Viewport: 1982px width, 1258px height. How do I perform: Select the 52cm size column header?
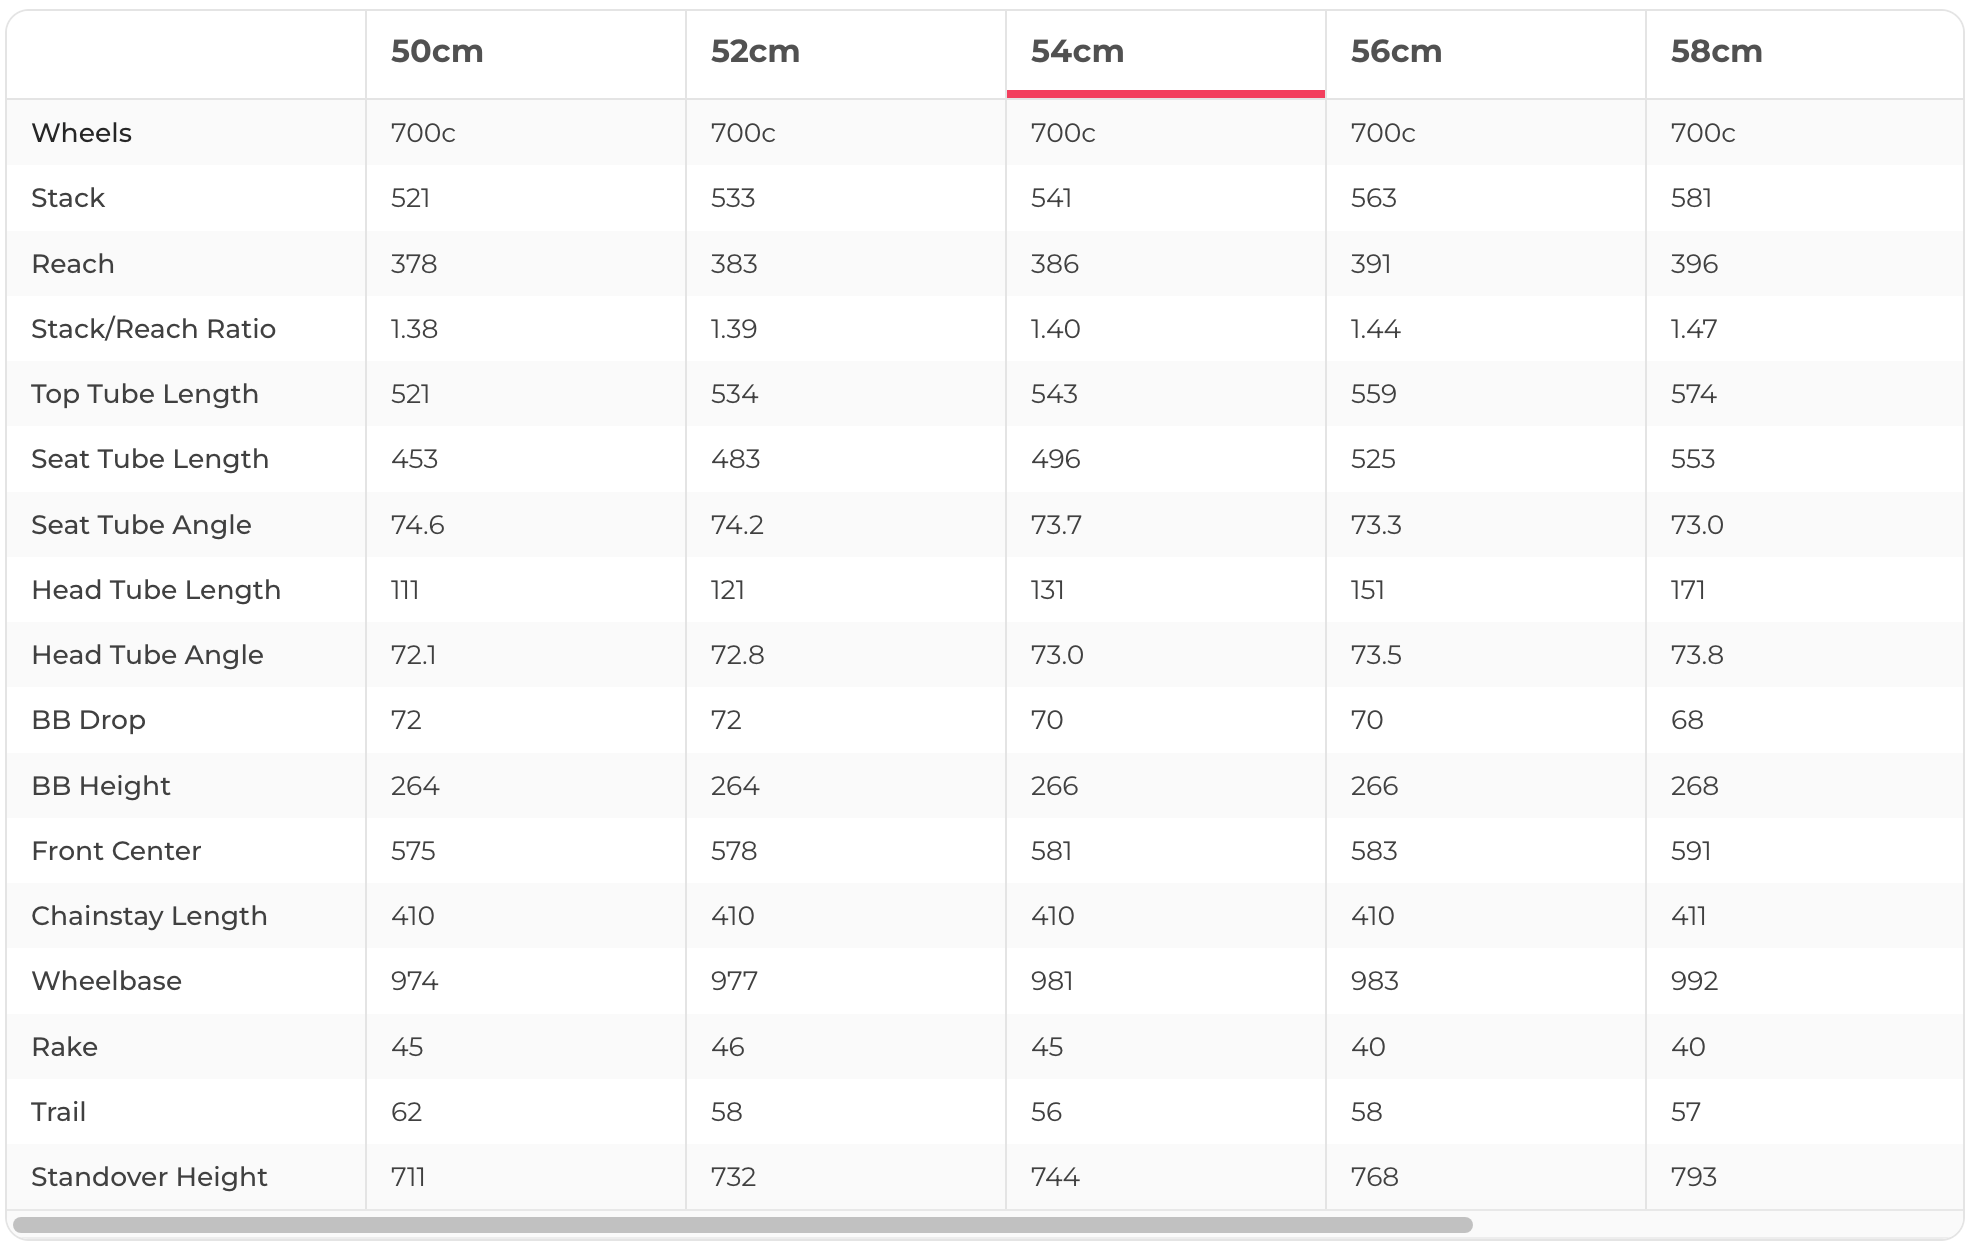[755, 52]
